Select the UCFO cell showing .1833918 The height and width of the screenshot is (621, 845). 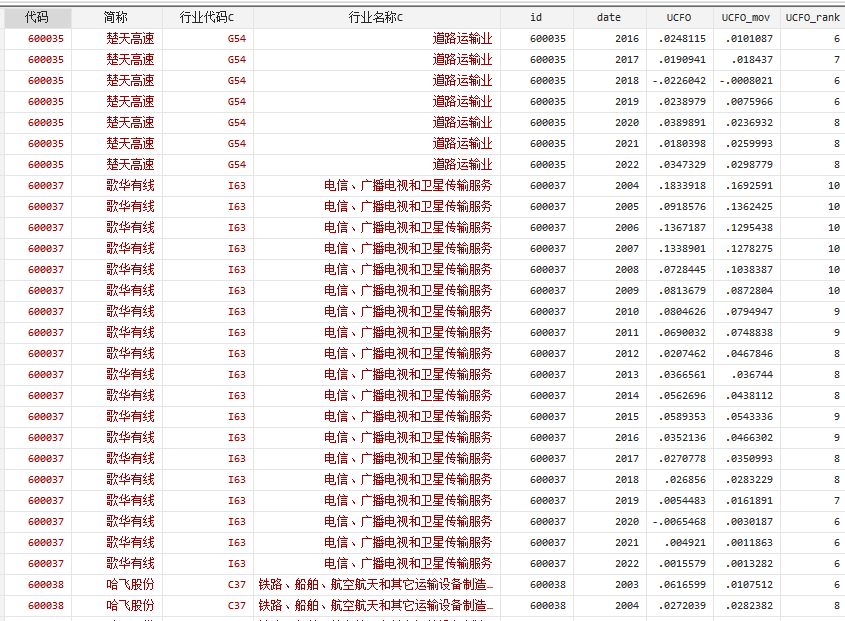point(682,185)
